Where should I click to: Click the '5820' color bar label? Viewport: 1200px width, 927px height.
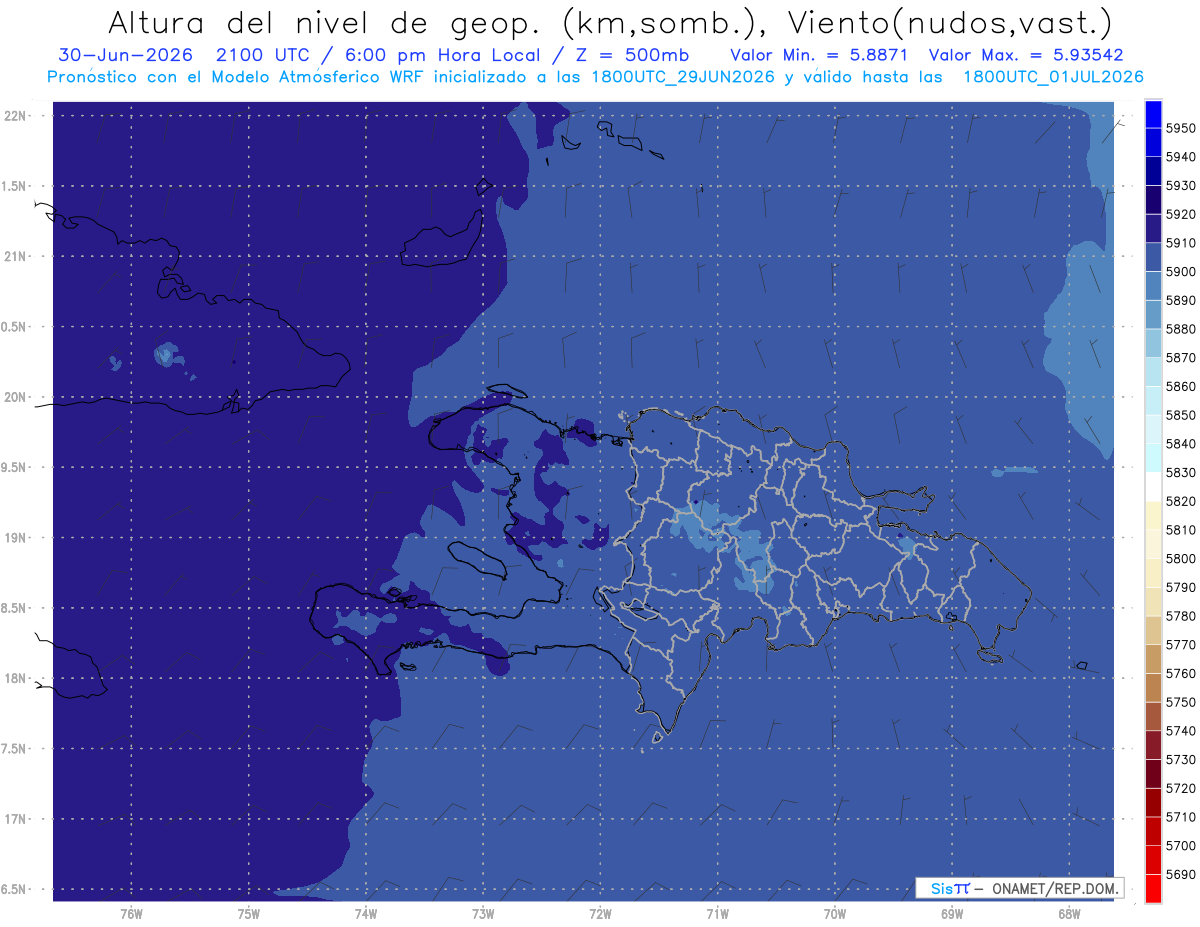(x=1180, y=501)
